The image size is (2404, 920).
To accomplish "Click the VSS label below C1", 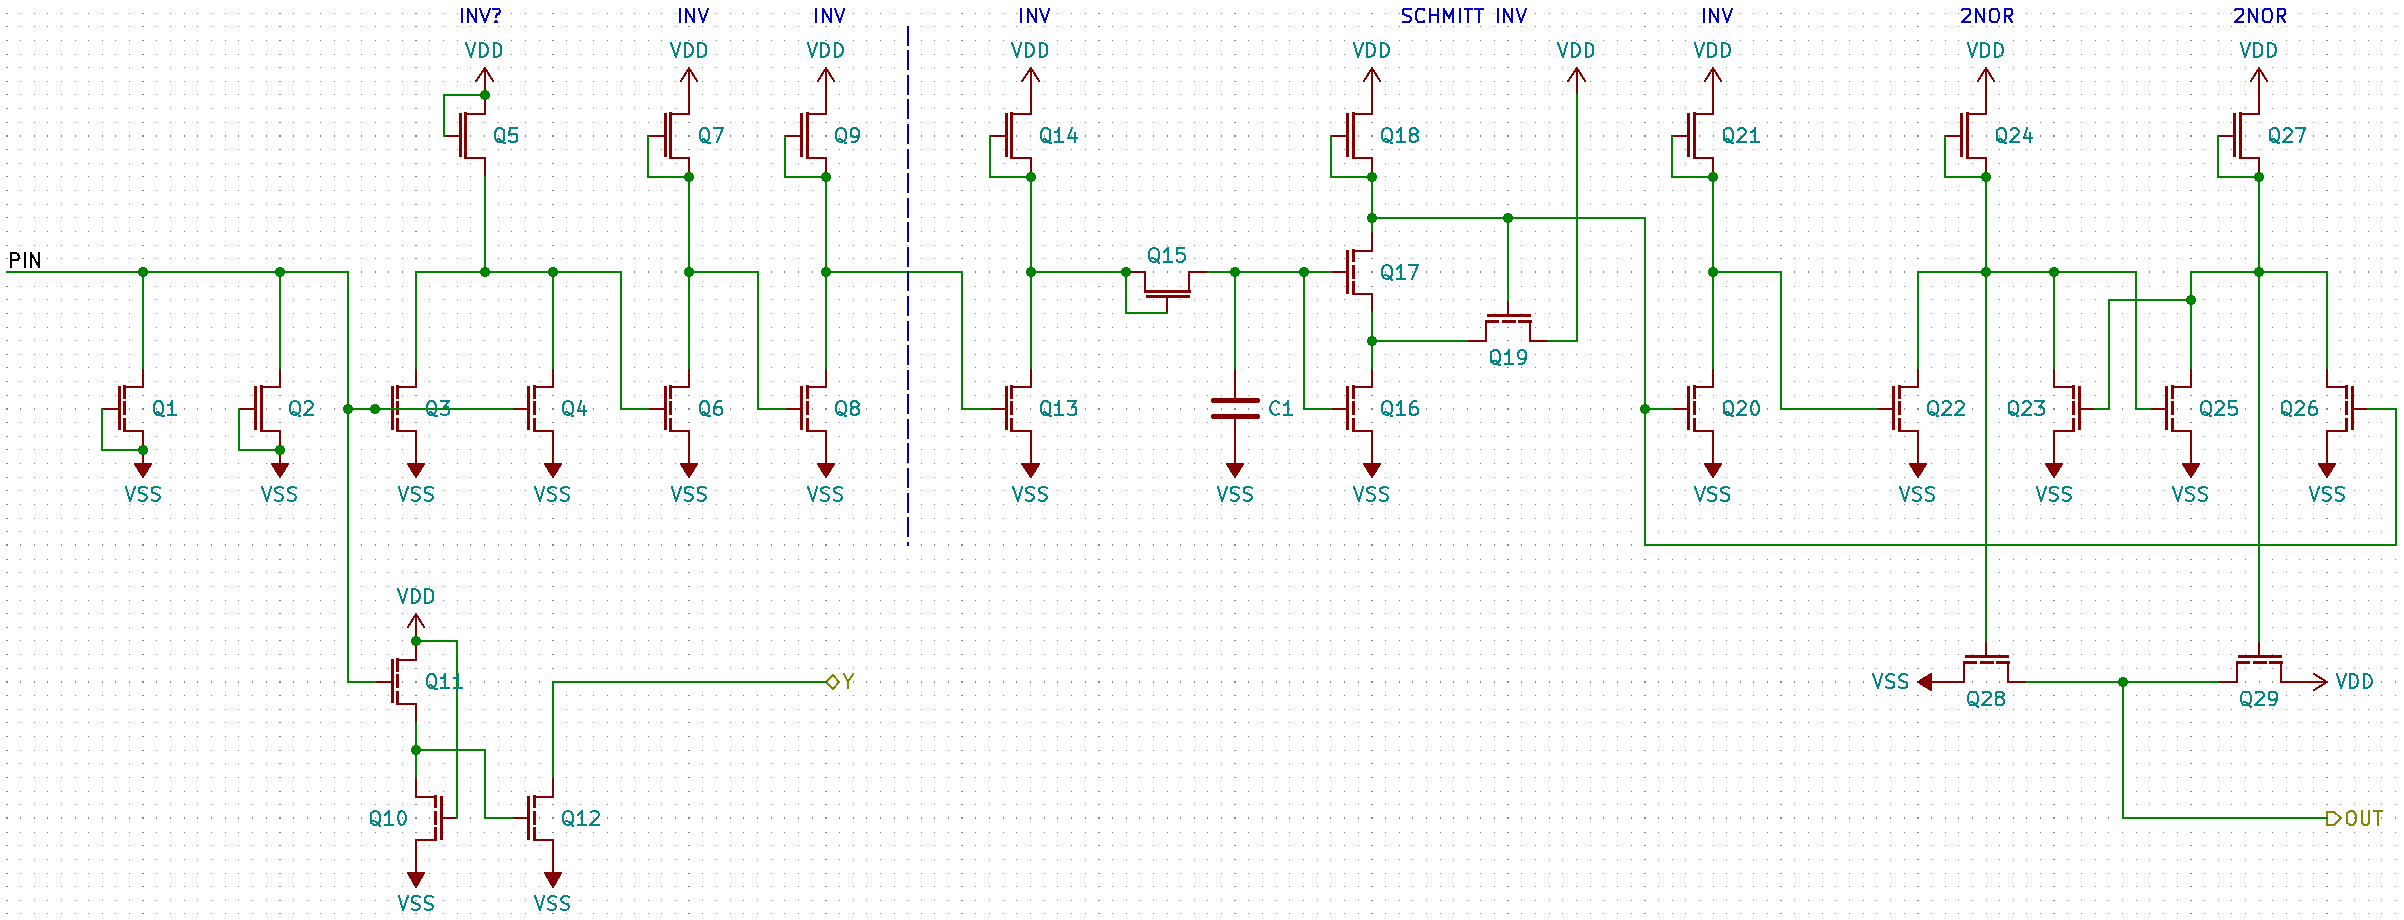I will click(1235, 494).
